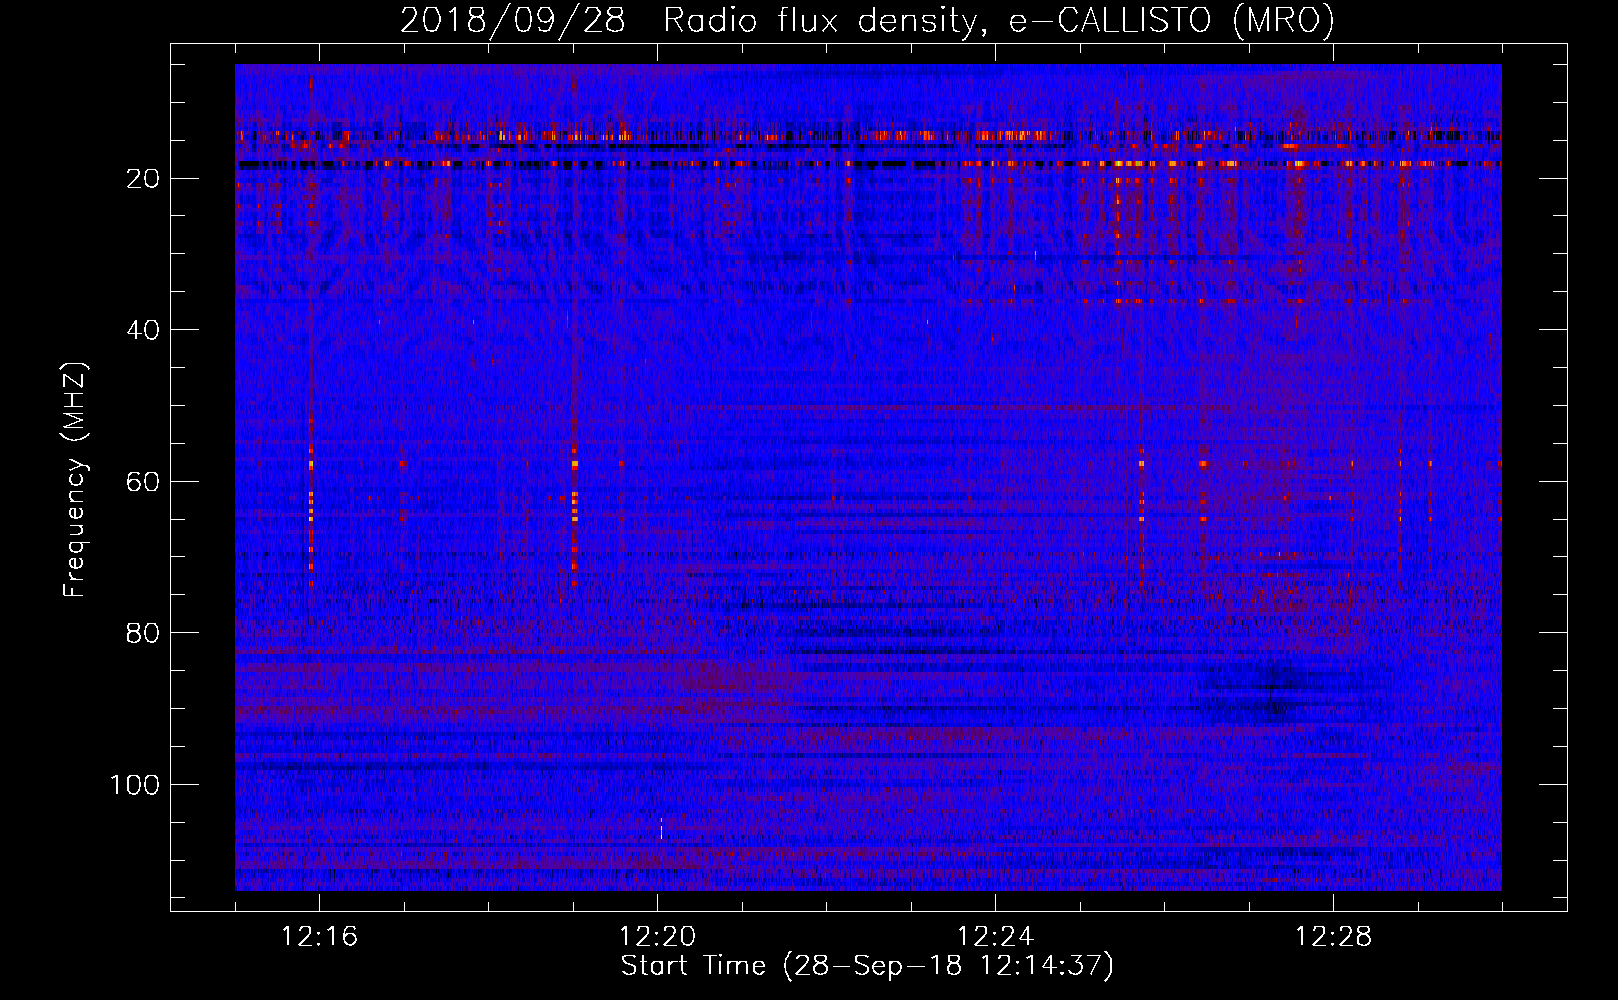Click the Start Time axis label
The width and height of the screenshot is (1618, 1000).
(x=867, y=966)
